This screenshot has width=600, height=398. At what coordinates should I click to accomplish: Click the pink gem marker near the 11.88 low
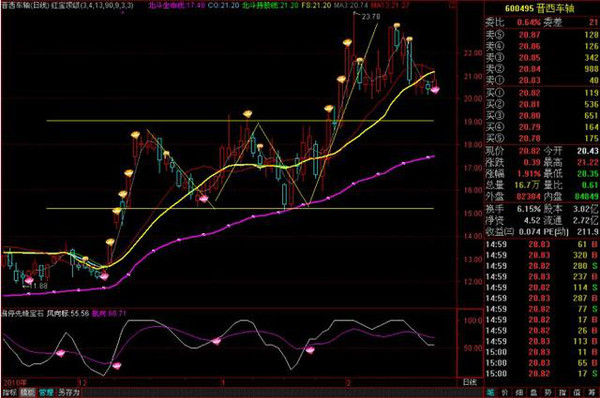[x=29, y=281]
